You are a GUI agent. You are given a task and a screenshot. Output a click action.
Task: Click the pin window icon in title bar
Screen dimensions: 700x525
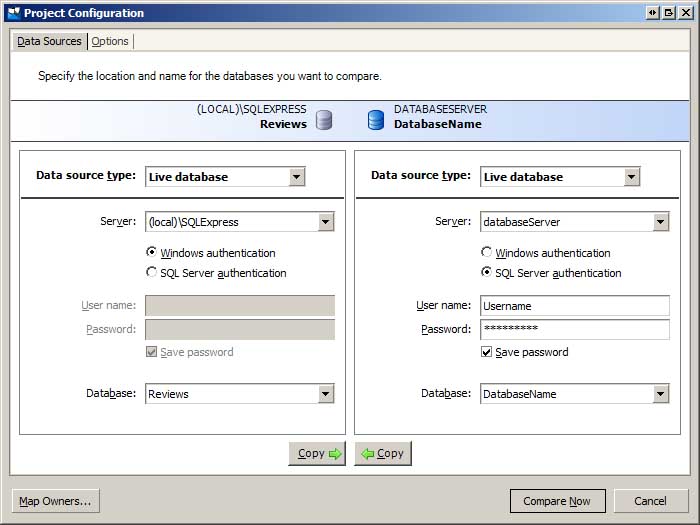(653, 13)
